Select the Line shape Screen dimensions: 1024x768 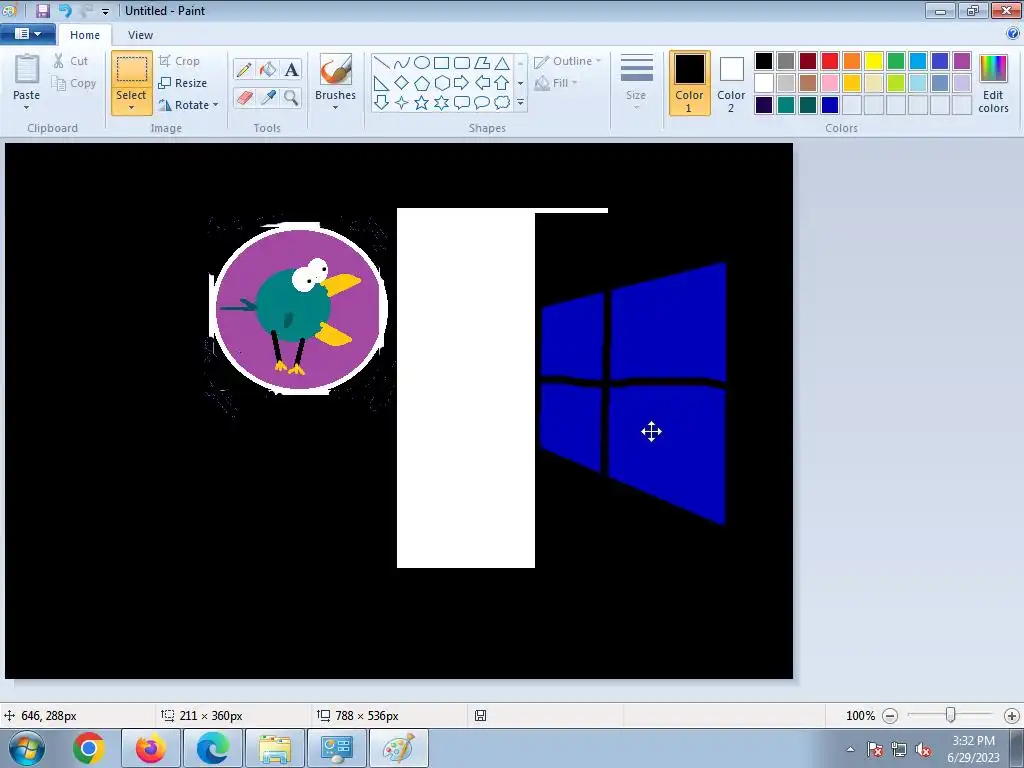(381, 63)
